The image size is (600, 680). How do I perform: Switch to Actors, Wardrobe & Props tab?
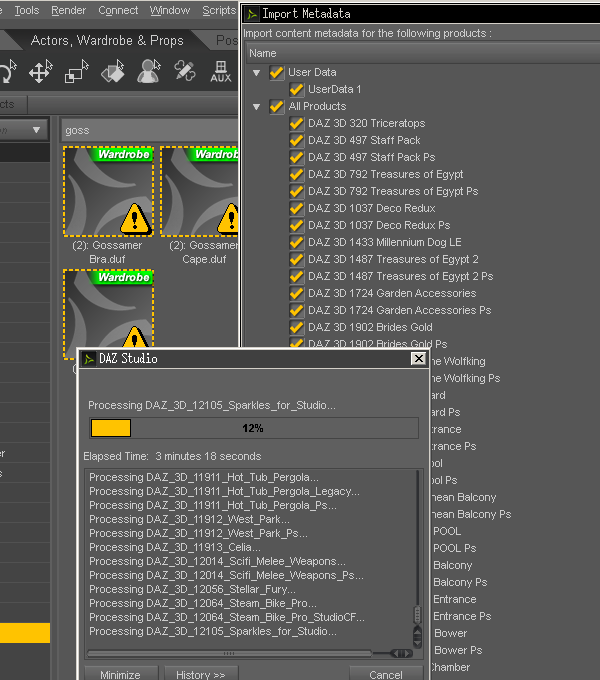(x=107, y=40)
